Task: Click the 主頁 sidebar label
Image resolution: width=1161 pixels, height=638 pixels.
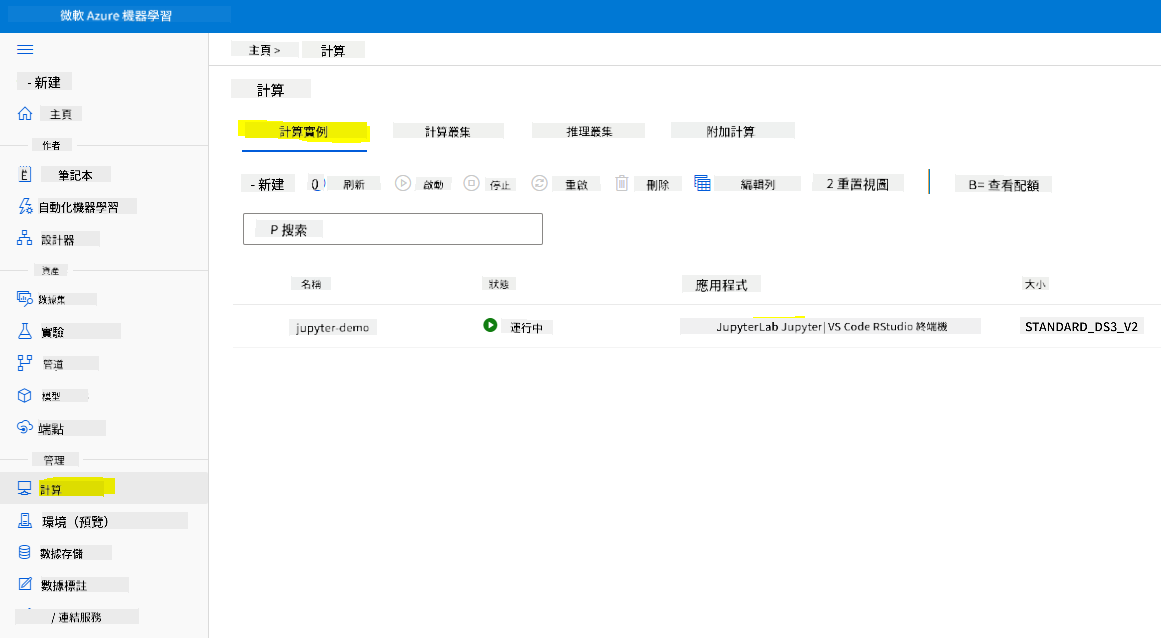Action: [x=61, y=114]
